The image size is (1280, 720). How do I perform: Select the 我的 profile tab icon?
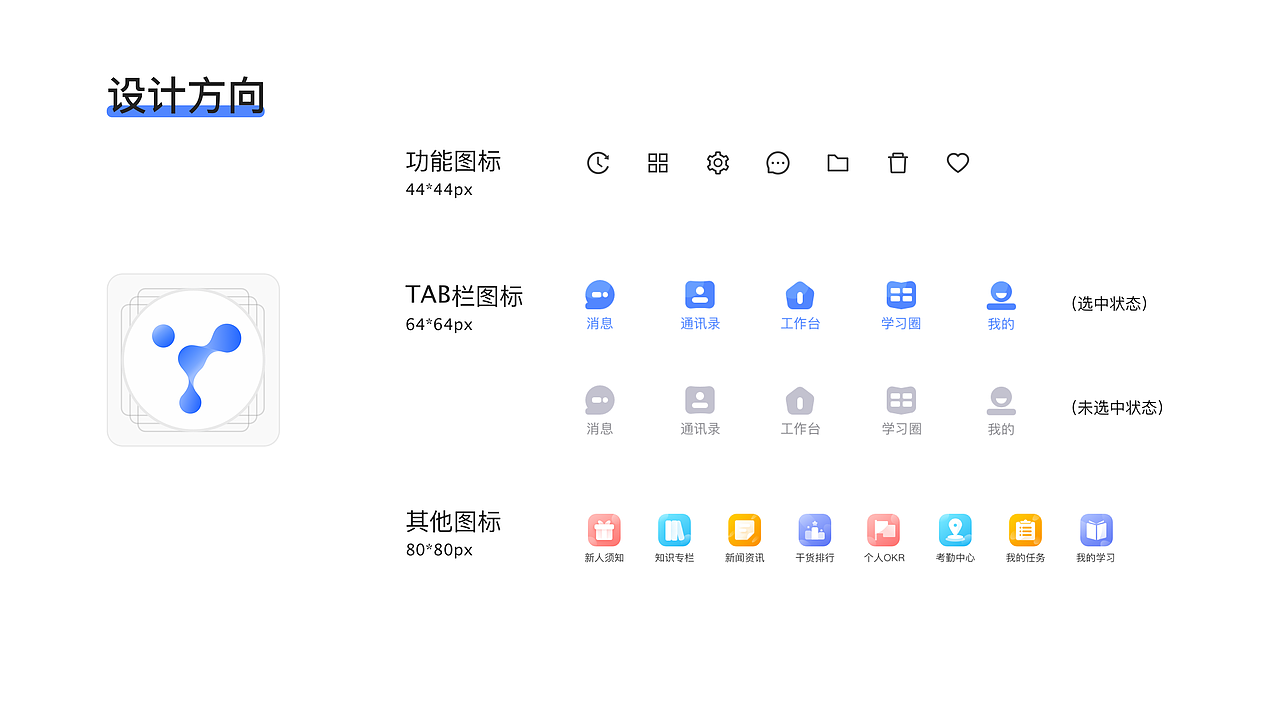pyautogui.click(x=1001, y=295)
